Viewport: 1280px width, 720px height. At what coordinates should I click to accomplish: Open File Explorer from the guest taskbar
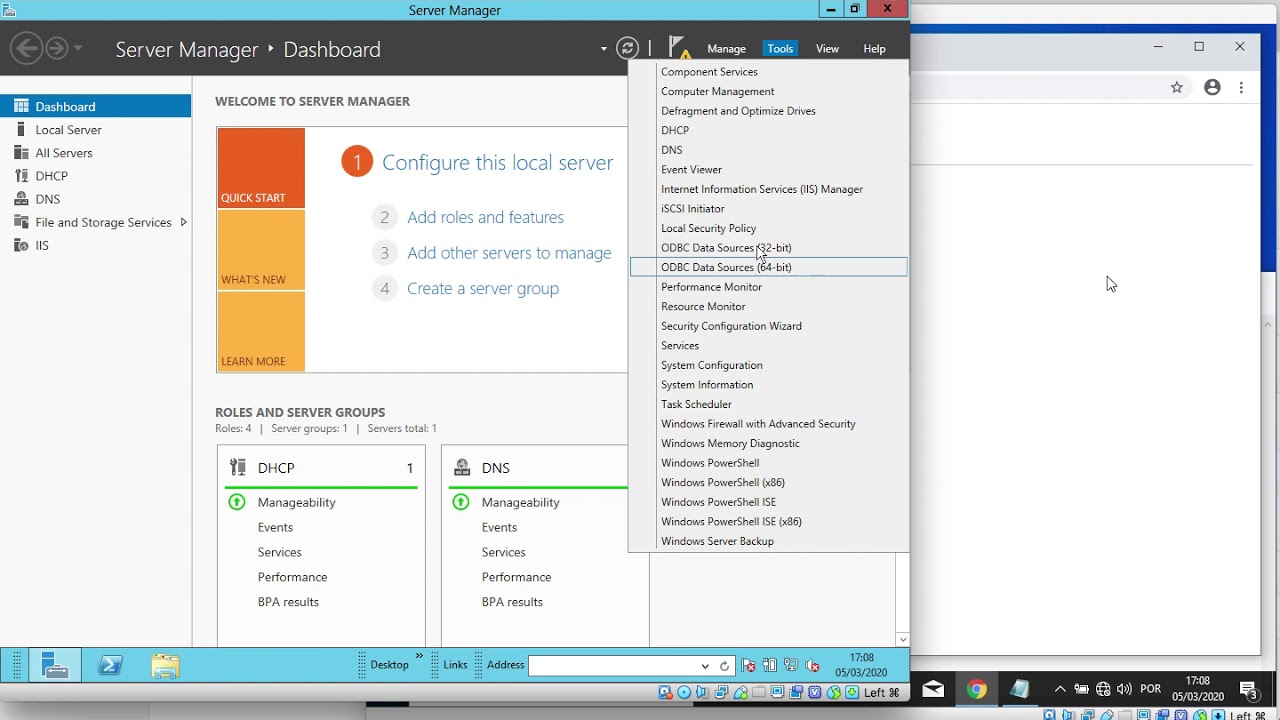click(166, 665)
